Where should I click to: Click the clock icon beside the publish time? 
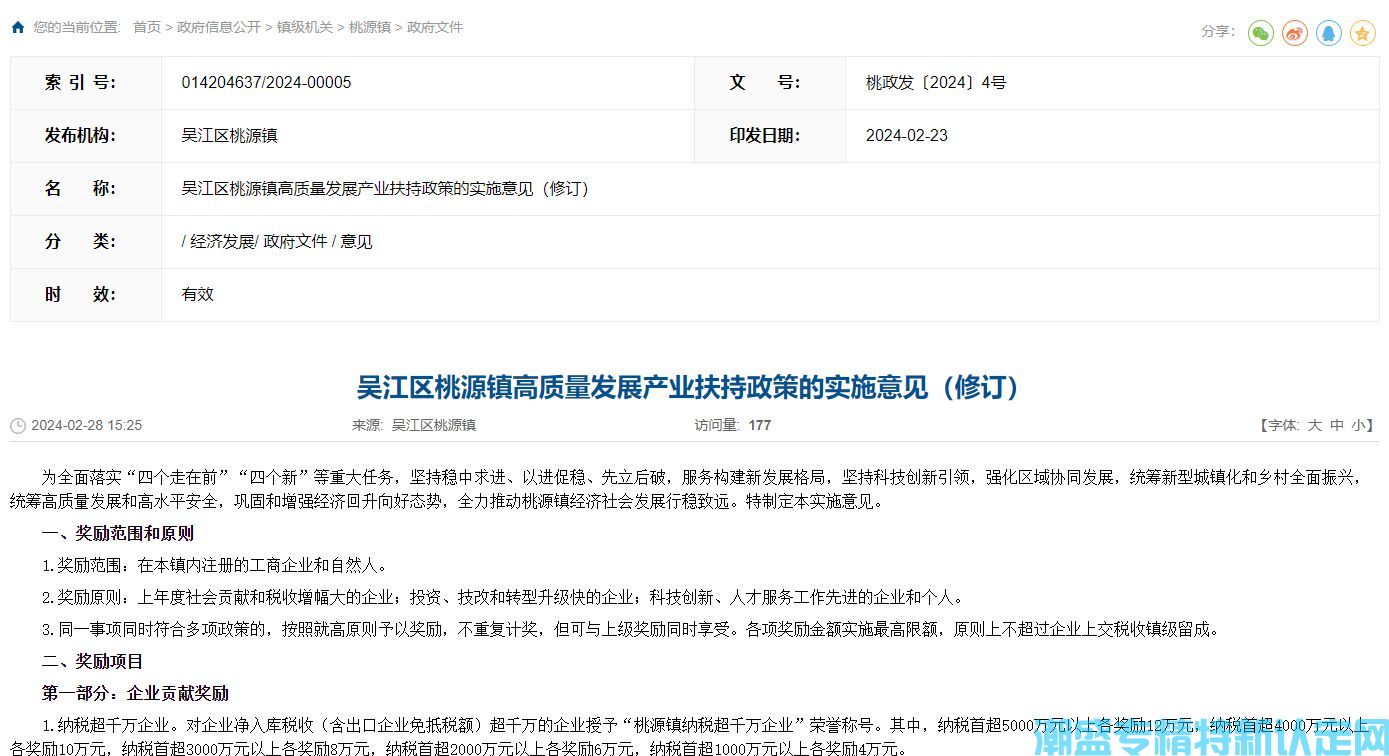pyautogui.click(x=18, y=426)
